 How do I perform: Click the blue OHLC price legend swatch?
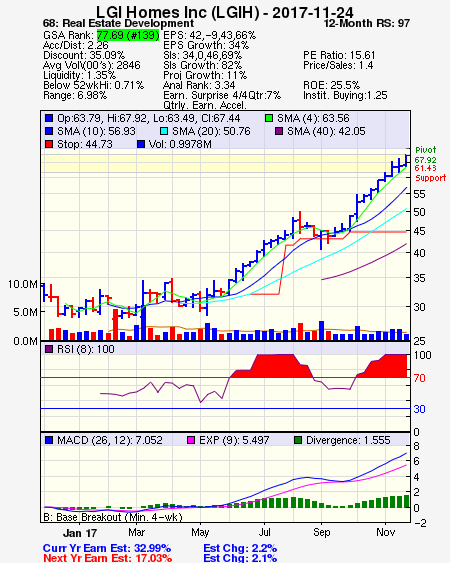49,118
